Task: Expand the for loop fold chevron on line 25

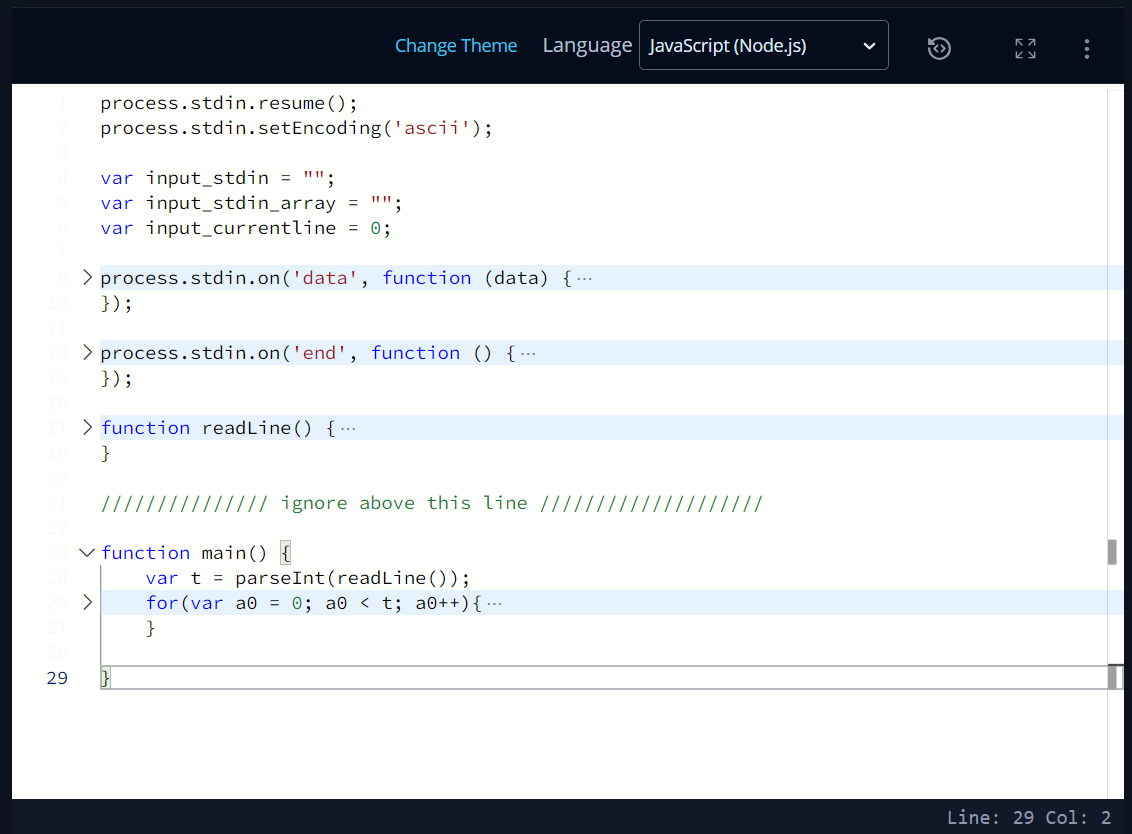Action: pos(87,602)
